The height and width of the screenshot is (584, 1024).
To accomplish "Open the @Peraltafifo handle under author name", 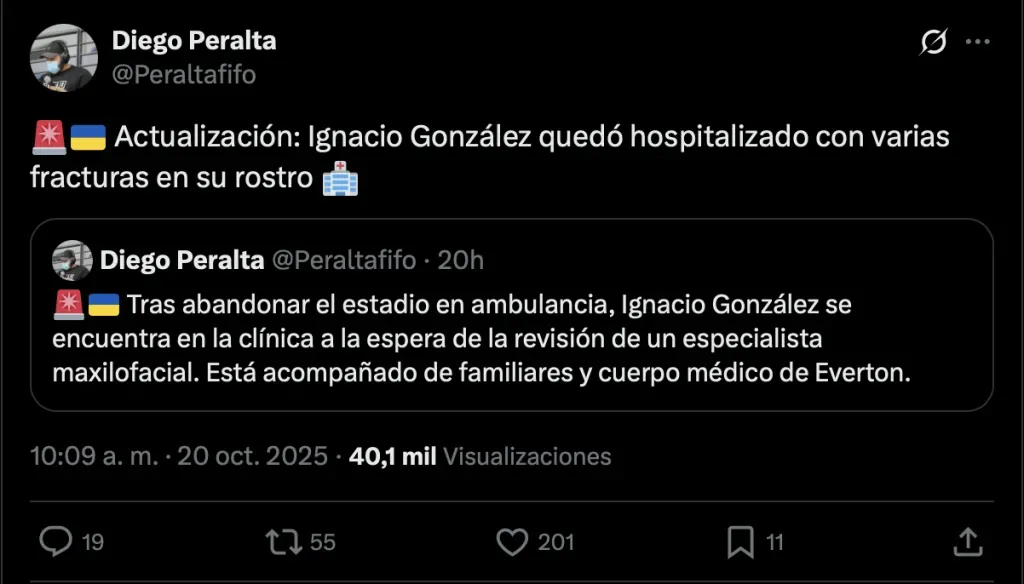I will [x=184, y=74].
